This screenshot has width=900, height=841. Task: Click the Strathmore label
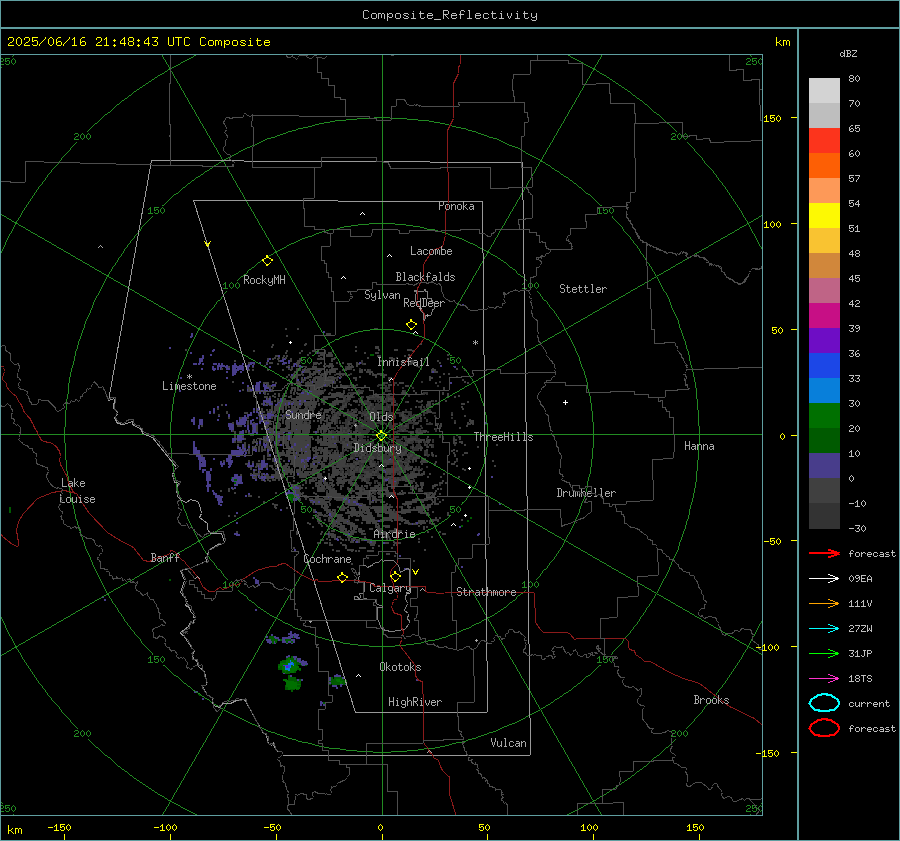click(486, 592)
